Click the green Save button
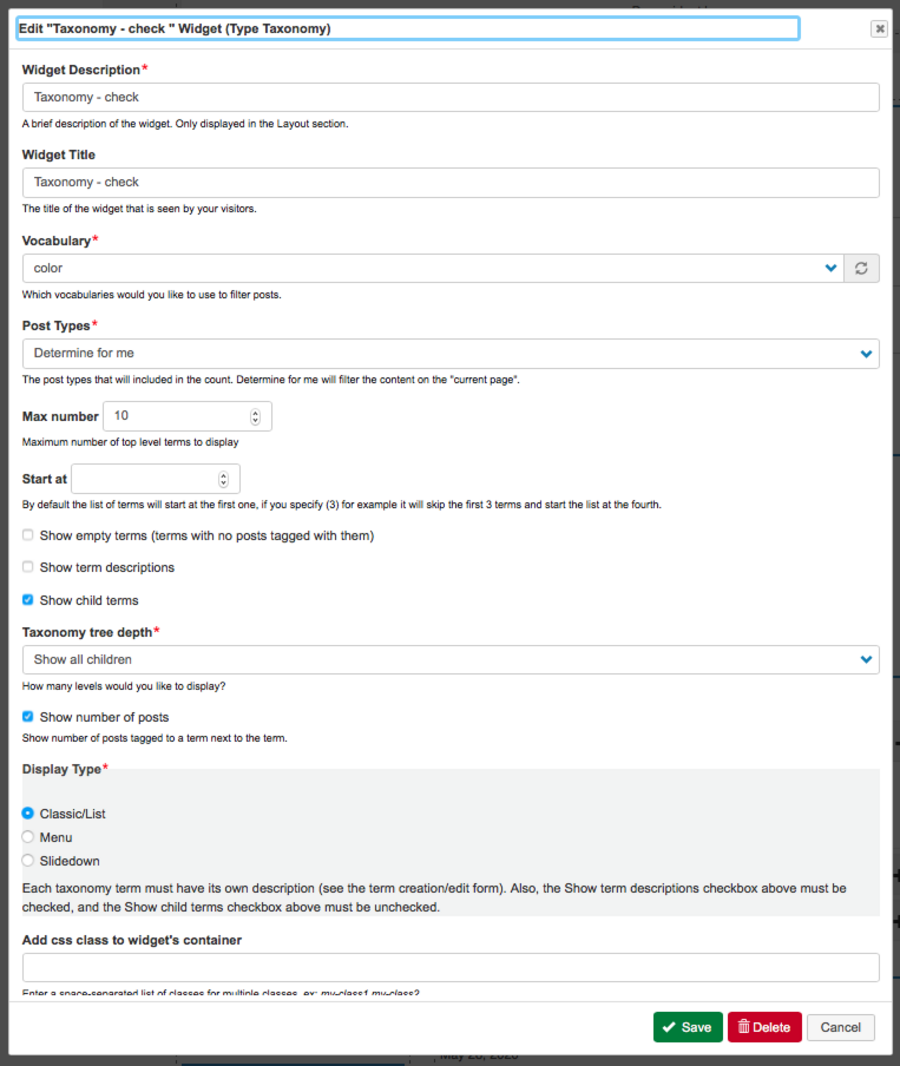The width and height of the screenshot is (900, 1066). [687, 1027]
